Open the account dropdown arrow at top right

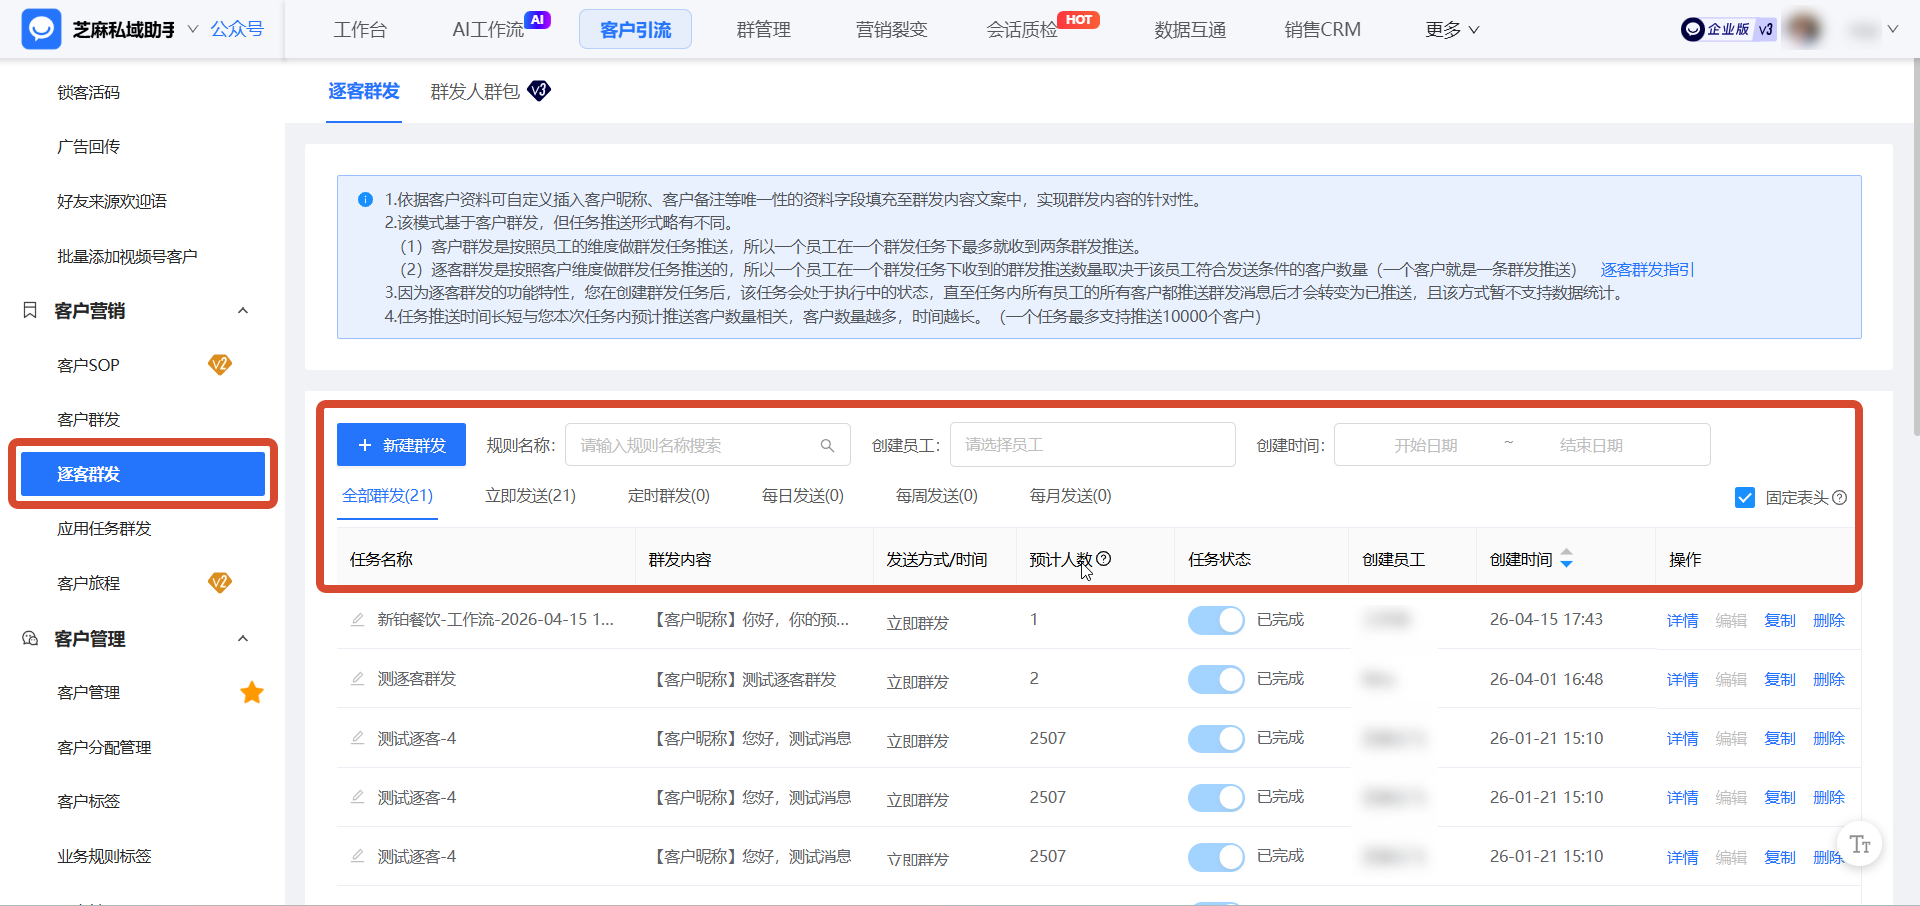[x=1892, y=29]
